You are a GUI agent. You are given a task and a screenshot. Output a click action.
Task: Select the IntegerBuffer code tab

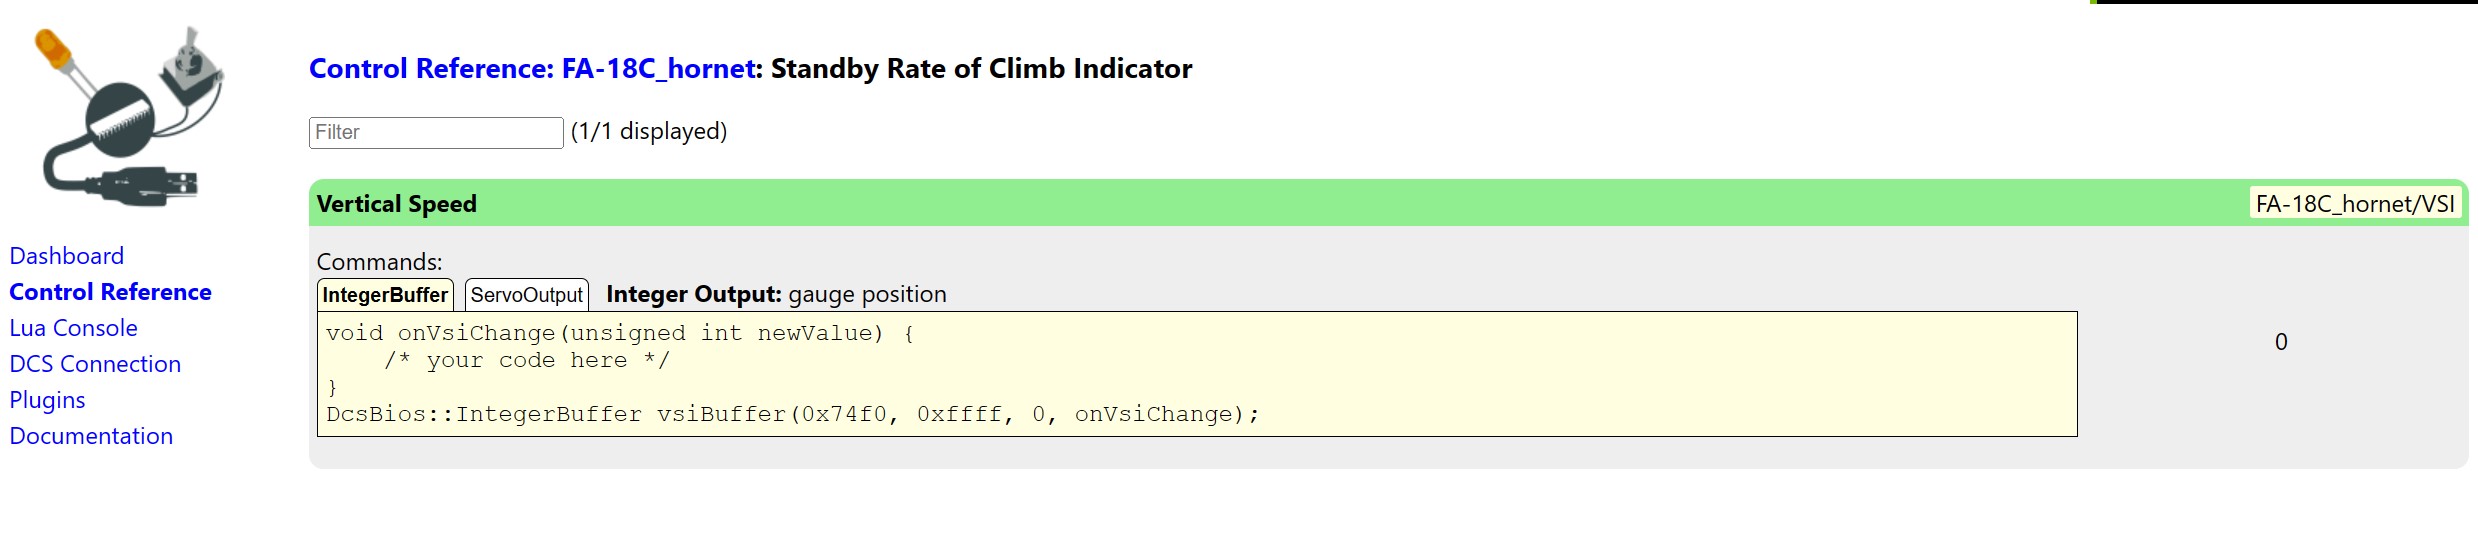385,295
